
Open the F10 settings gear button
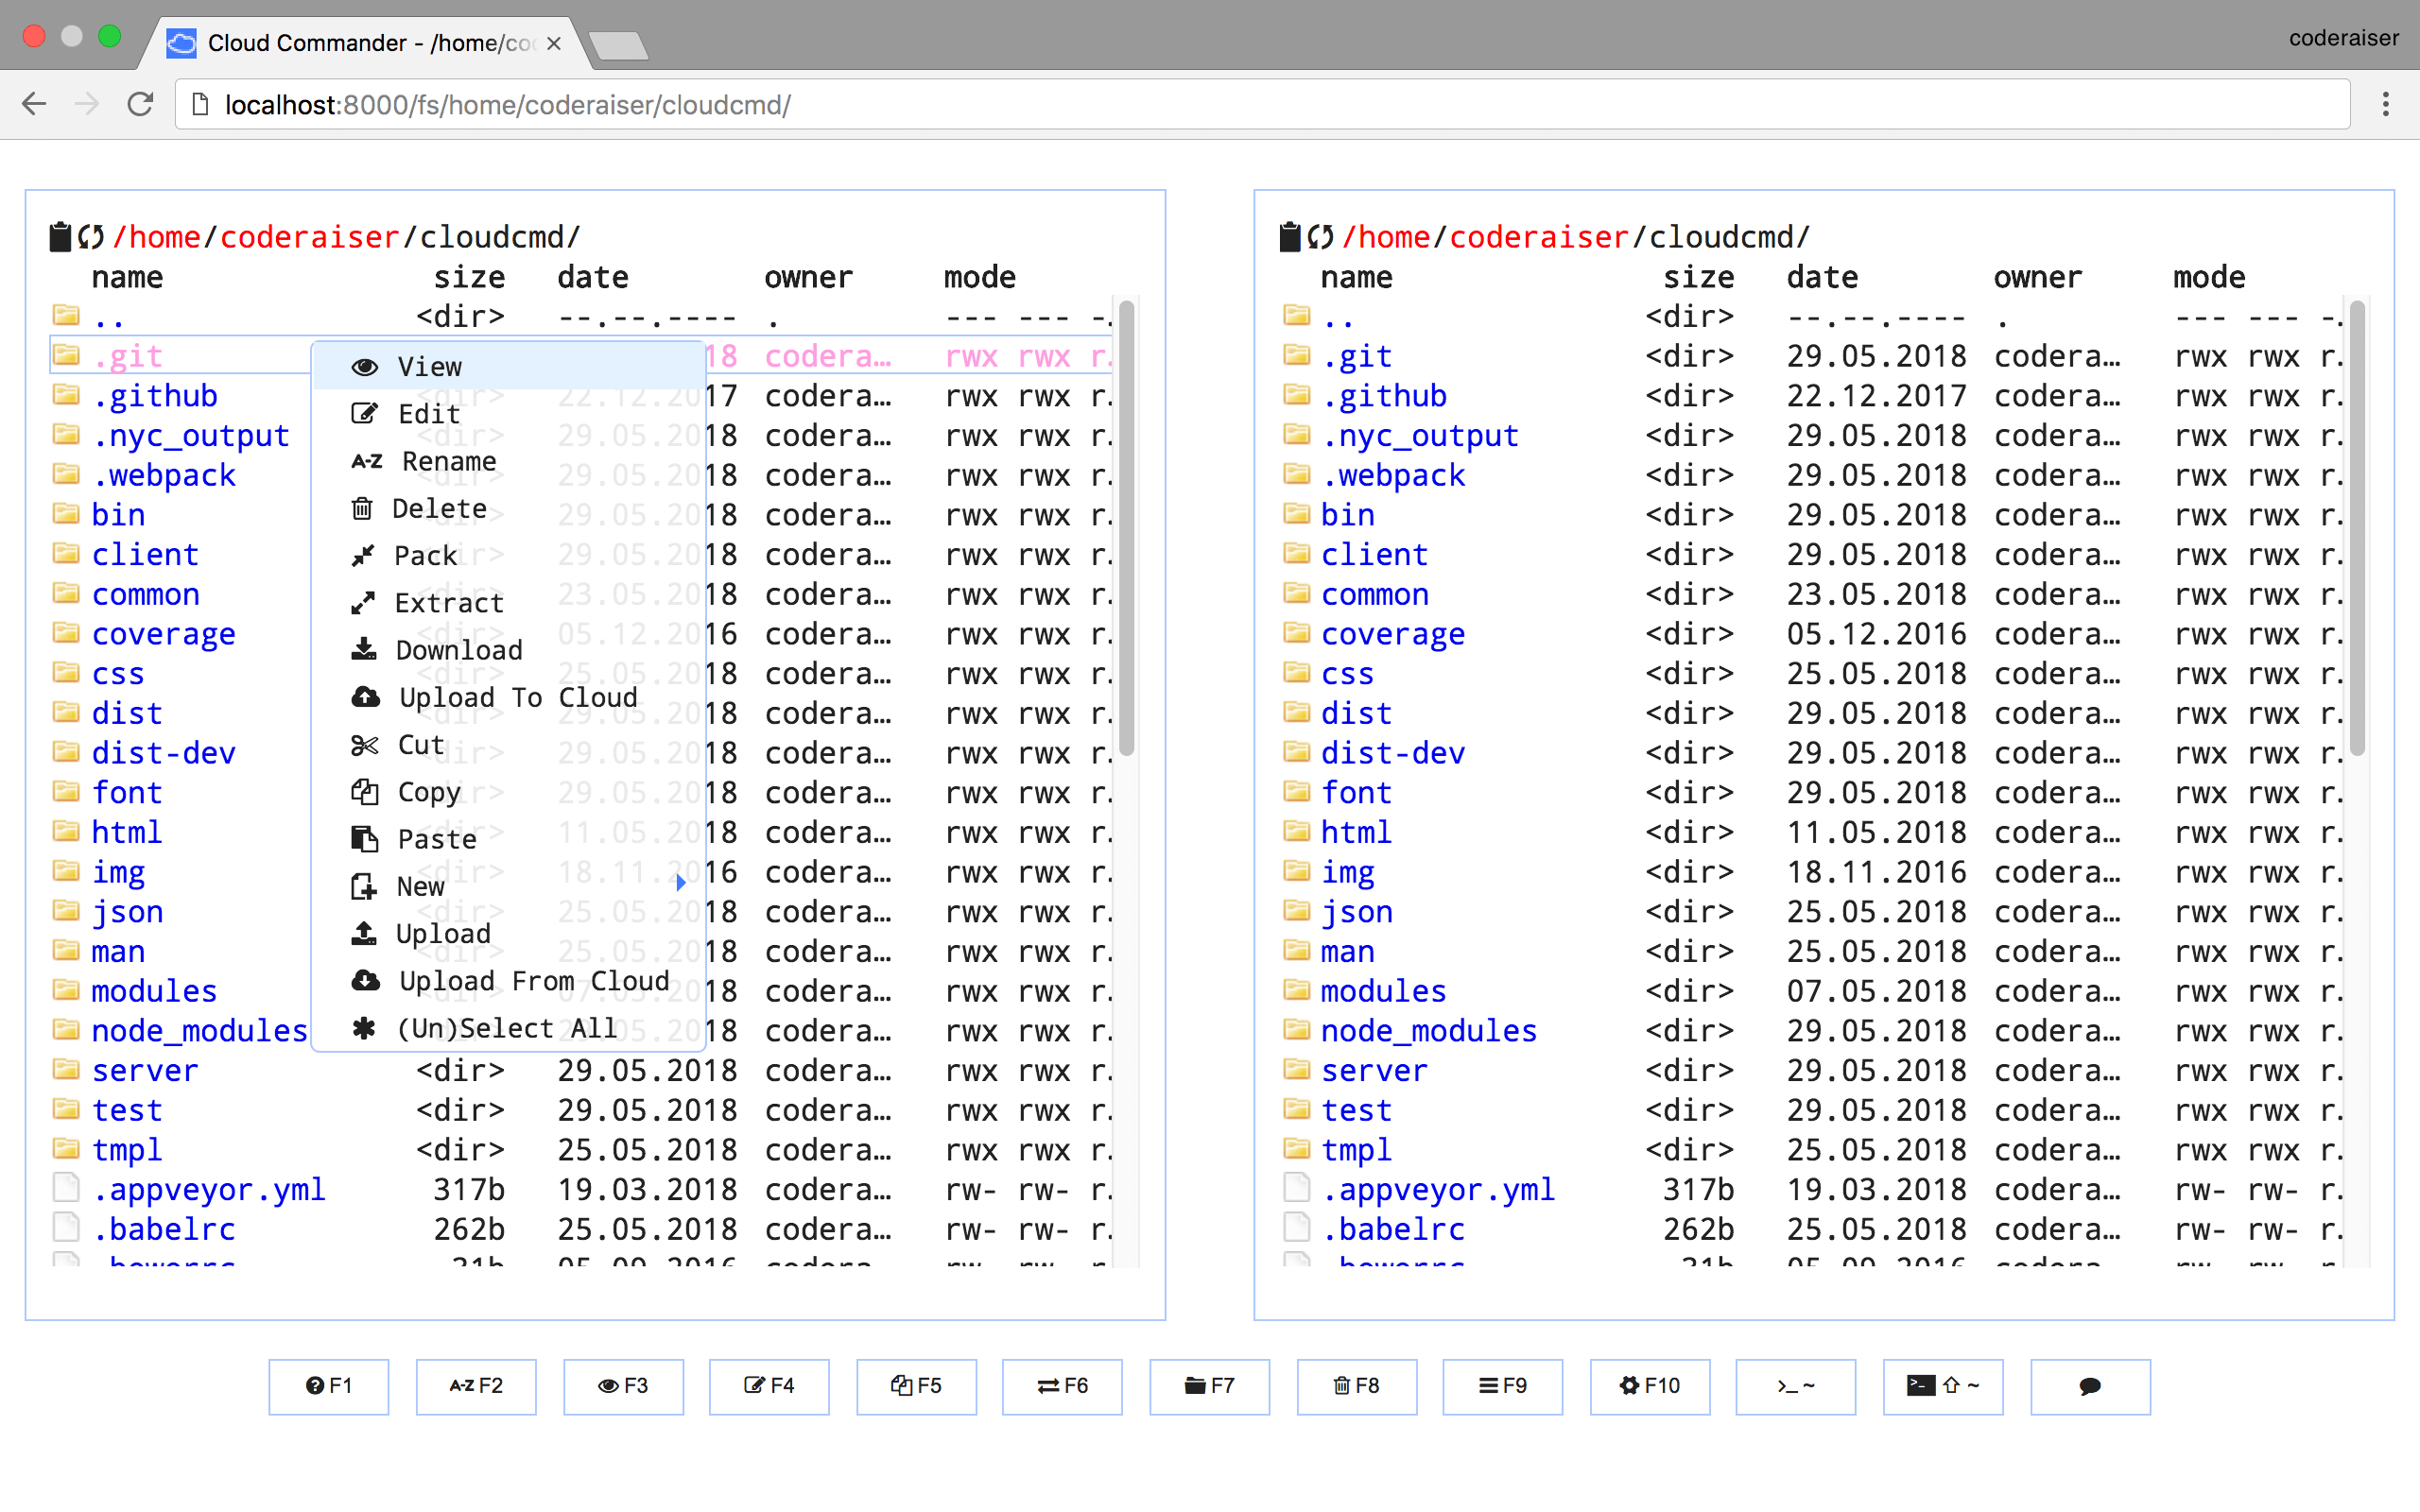[1649, 1385]
